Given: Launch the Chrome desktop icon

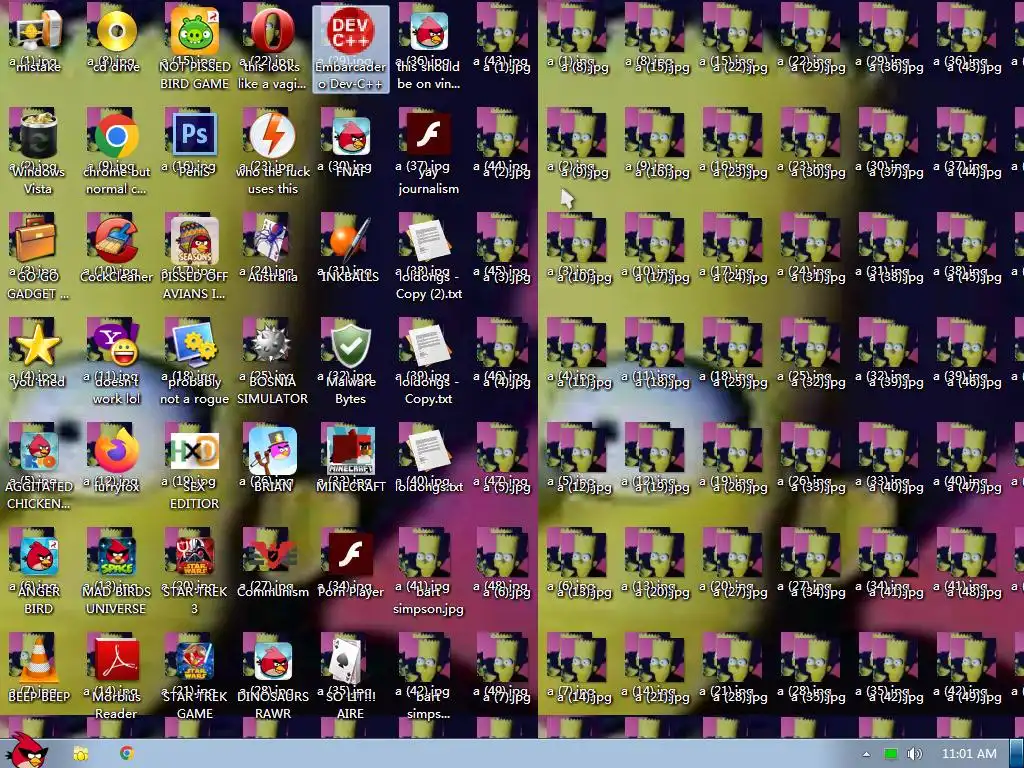Looking at the screenshot, I should pos(116,135).
